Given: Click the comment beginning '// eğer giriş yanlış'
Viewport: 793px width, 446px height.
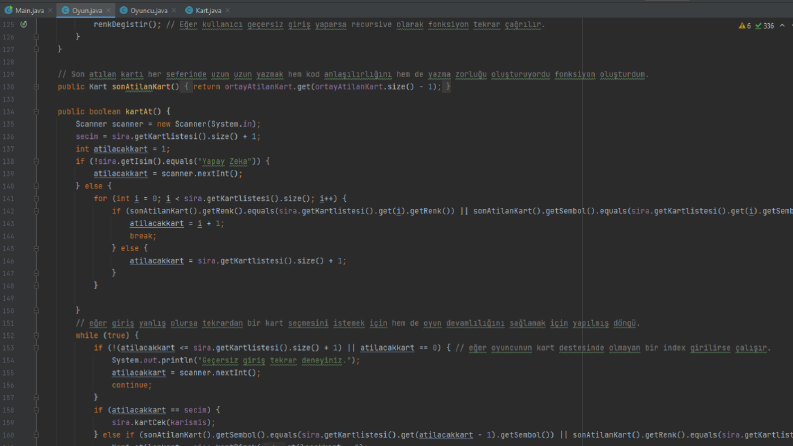Looking at the screenshot, I should click(x=358, y=323).
